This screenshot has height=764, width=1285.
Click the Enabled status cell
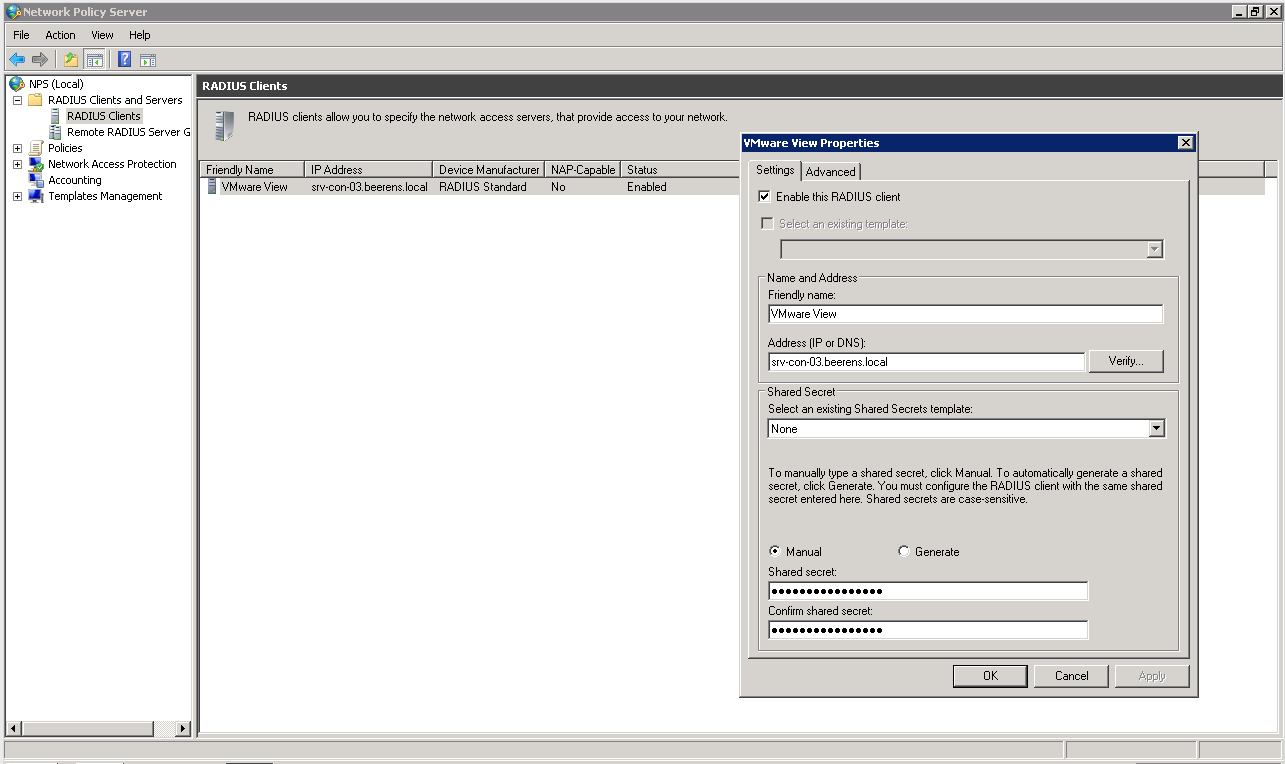pyautogui.click(x=646, y=187)
